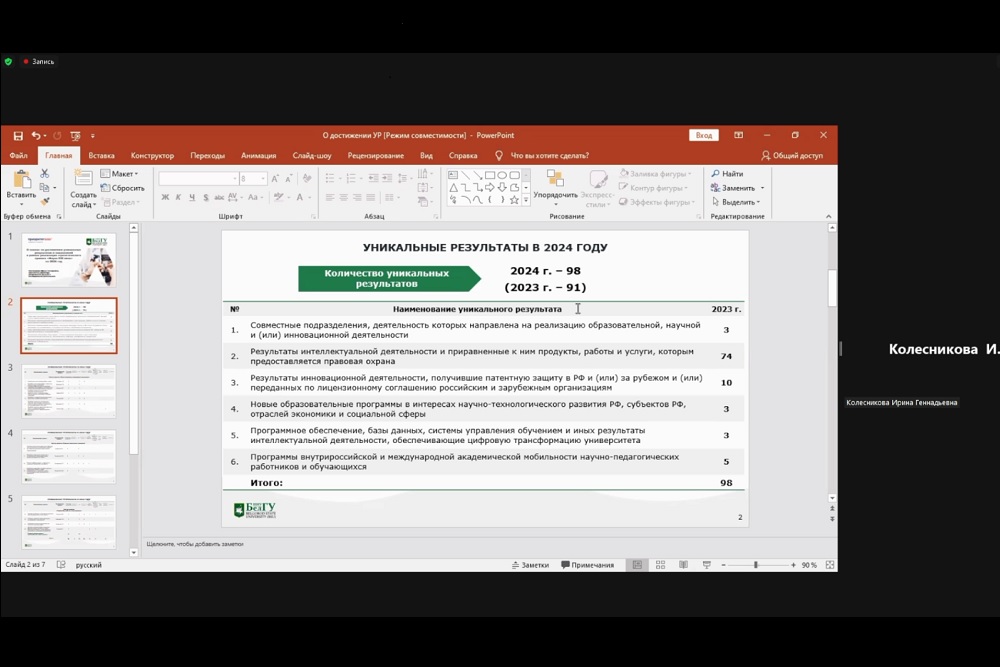
Task: Apply numbered list formatting
Action: (352, 179)
